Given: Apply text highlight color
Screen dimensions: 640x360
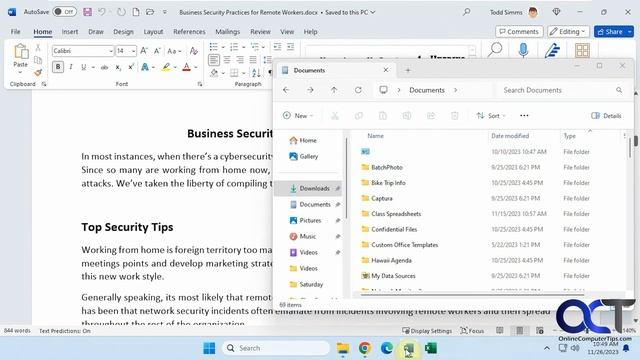Looking at the screenshot, I should click(x=166, y=67).
